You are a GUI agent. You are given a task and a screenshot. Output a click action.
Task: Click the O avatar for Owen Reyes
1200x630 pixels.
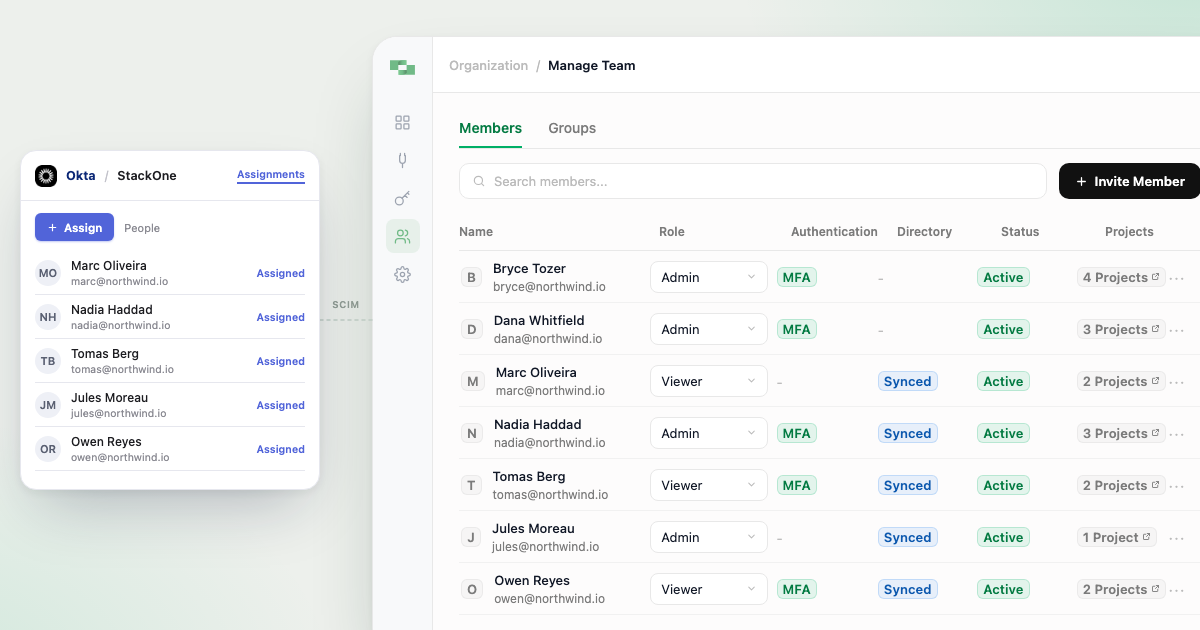(x=471, y=590)
